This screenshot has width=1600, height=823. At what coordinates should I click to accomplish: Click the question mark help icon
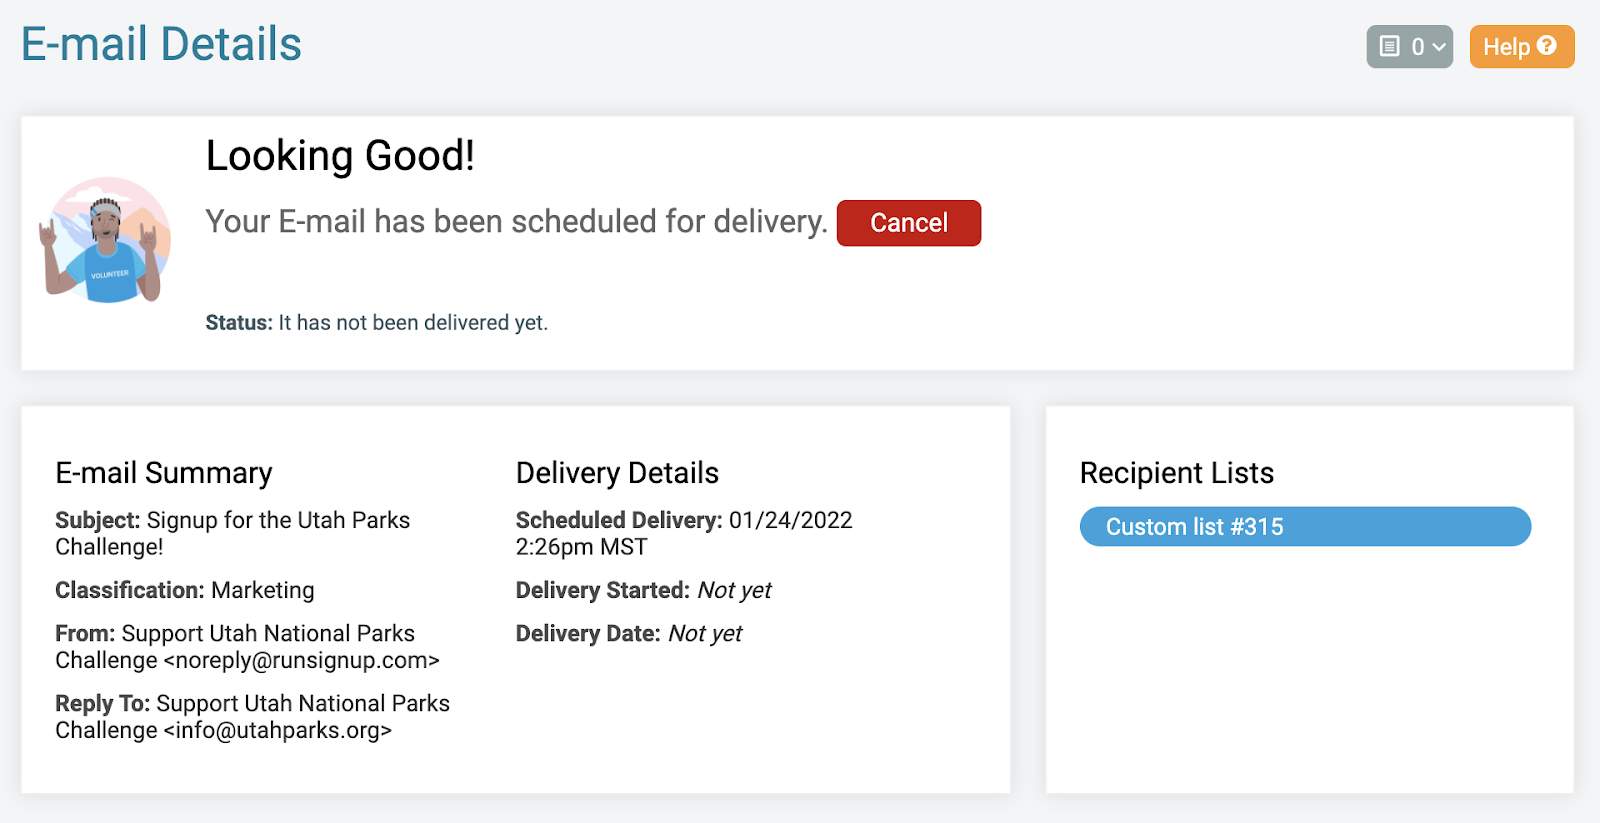pos(1547,46)
